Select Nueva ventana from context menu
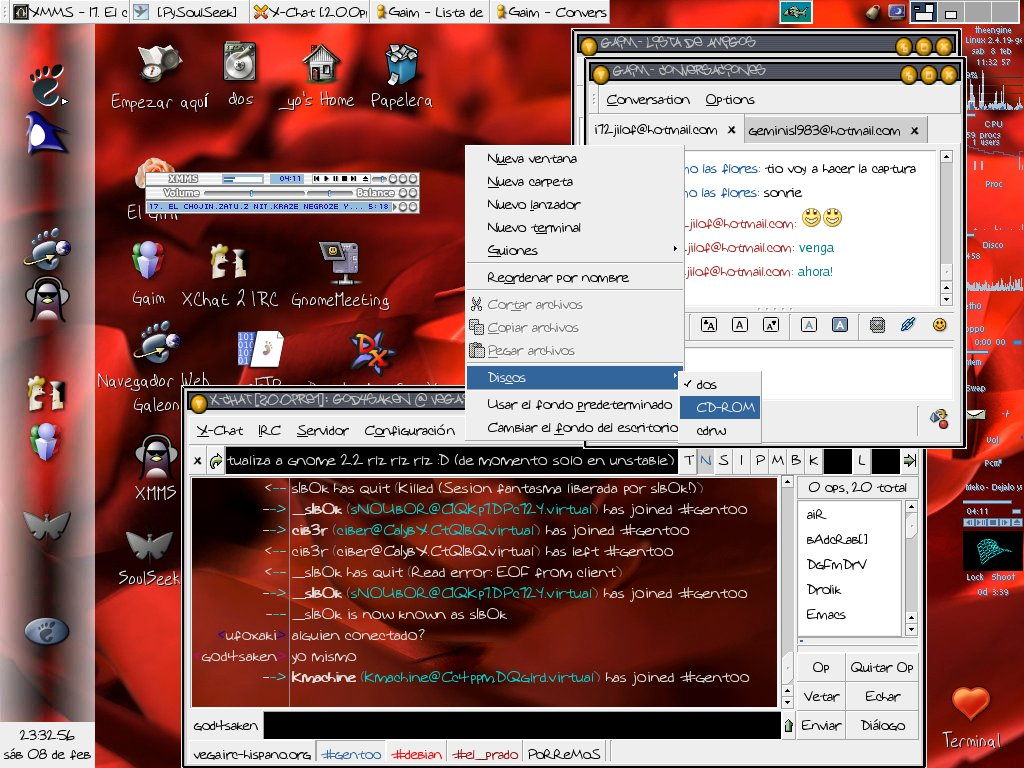The image size is (1024, 768). pos(575,158)
